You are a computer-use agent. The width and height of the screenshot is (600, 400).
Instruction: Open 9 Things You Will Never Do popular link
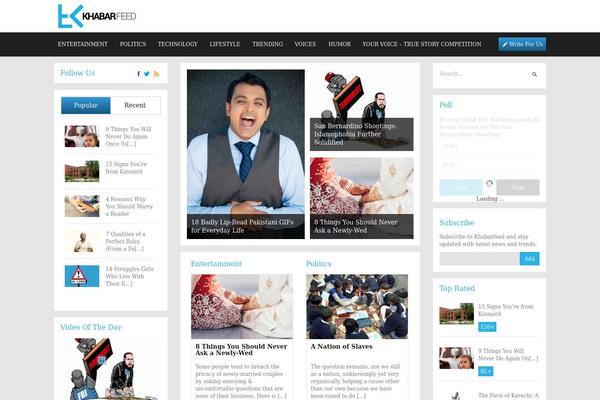[129, 136]
